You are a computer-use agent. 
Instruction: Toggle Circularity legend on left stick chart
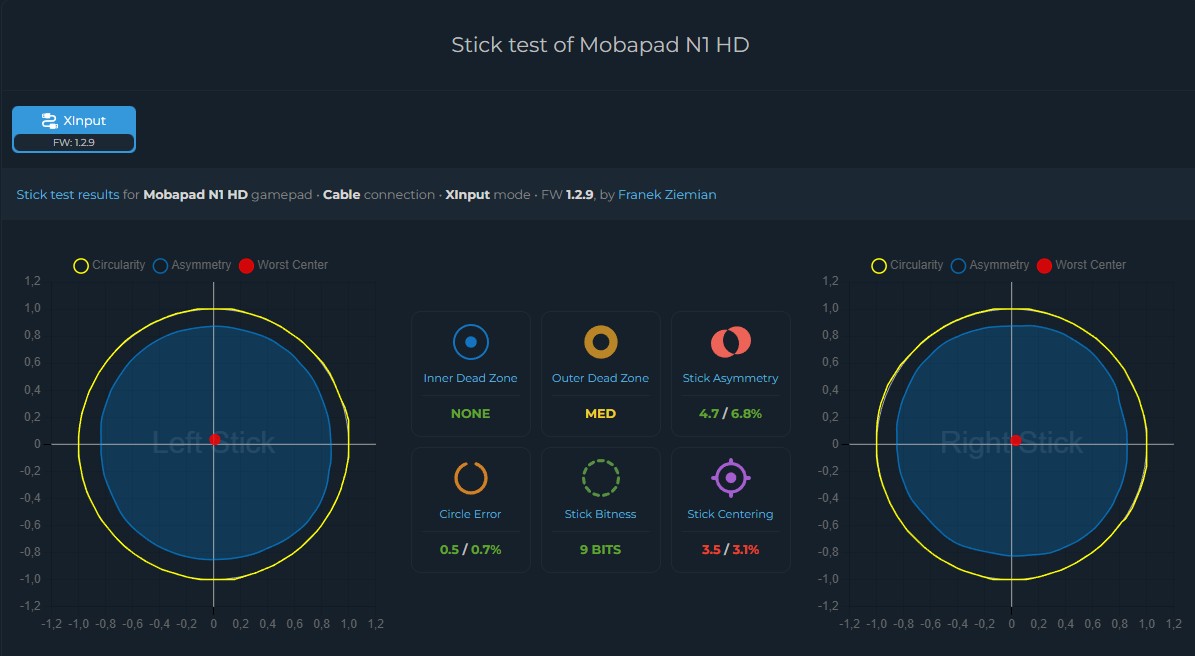pyautogui.click(x=109, y=265)
